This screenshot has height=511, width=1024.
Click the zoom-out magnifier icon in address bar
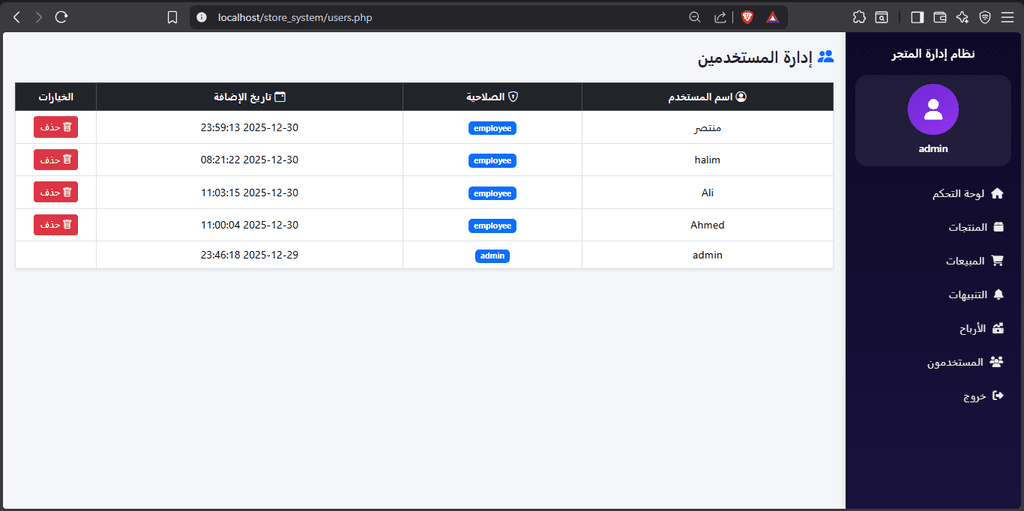[x=695, y=18]
